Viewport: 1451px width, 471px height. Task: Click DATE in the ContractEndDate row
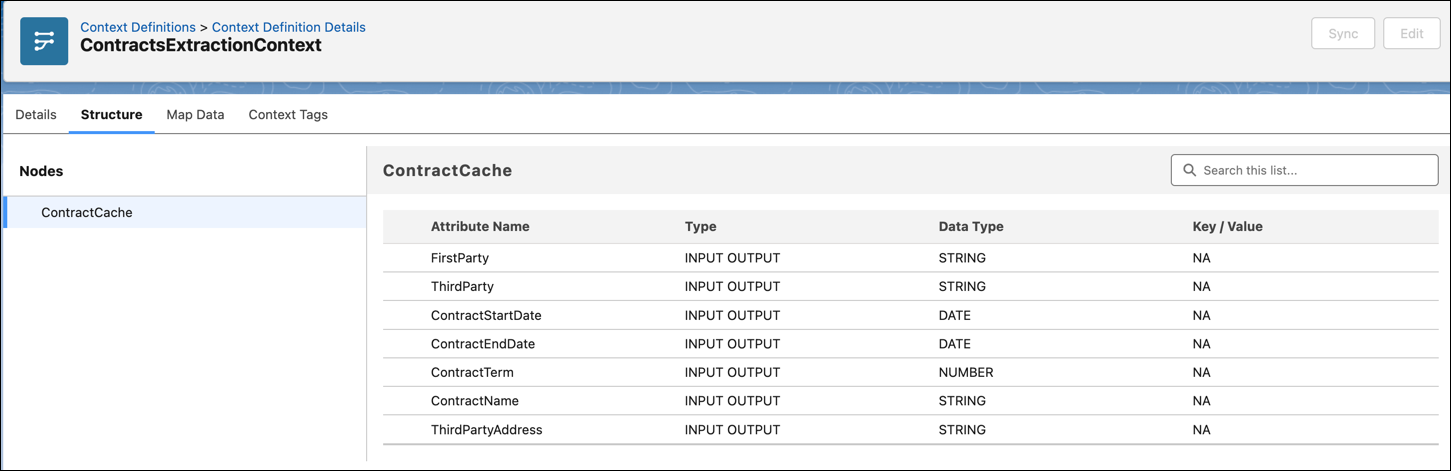point(955,344)
